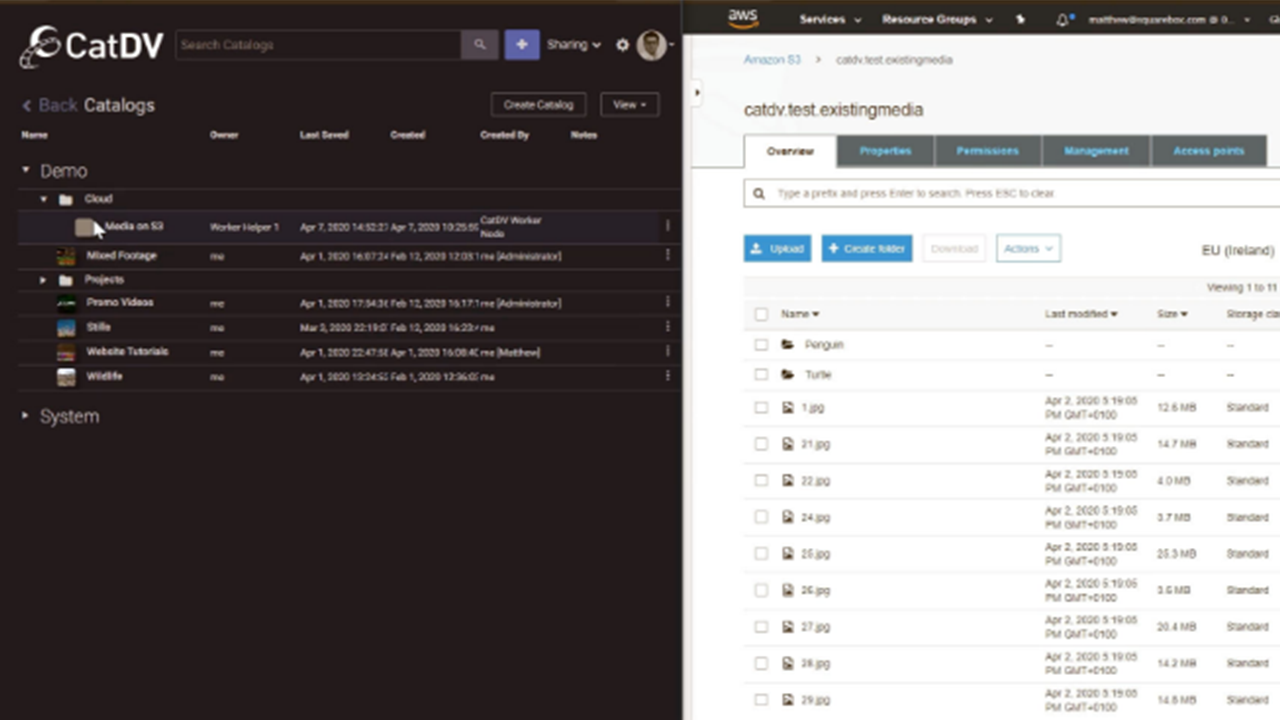
Task: Switch to the Permissions tab
Action: (x=987, y=151)
